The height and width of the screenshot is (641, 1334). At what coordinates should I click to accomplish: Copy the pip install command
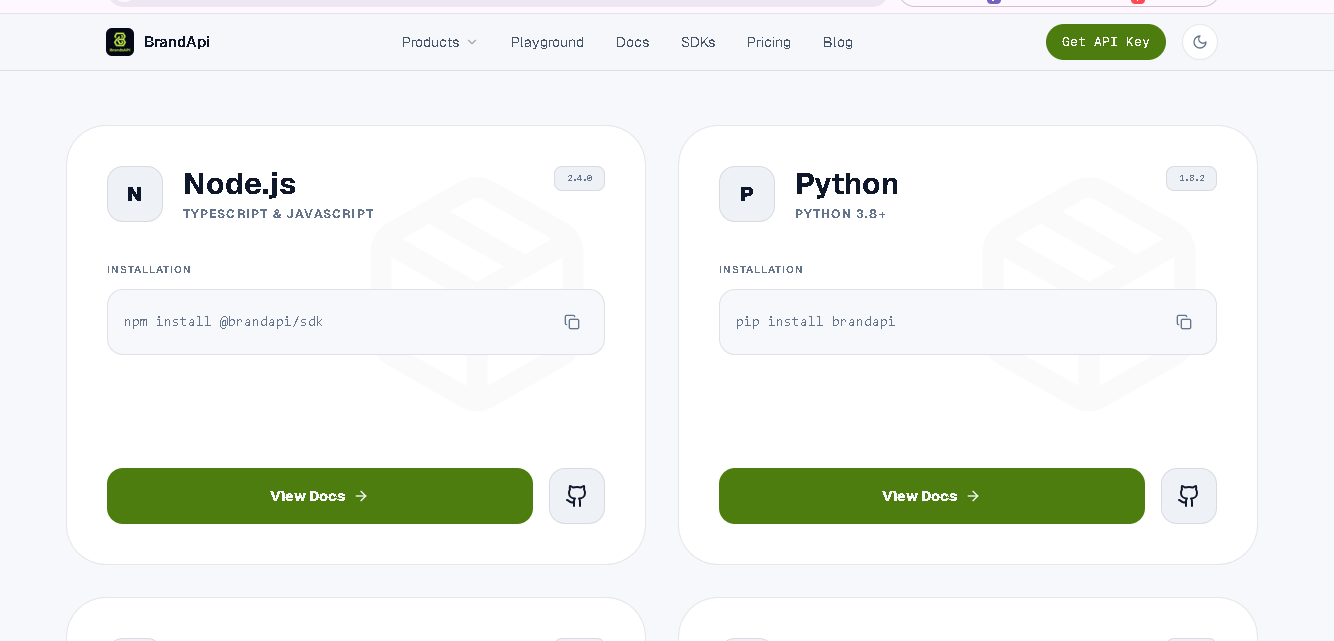point(1184,322)
